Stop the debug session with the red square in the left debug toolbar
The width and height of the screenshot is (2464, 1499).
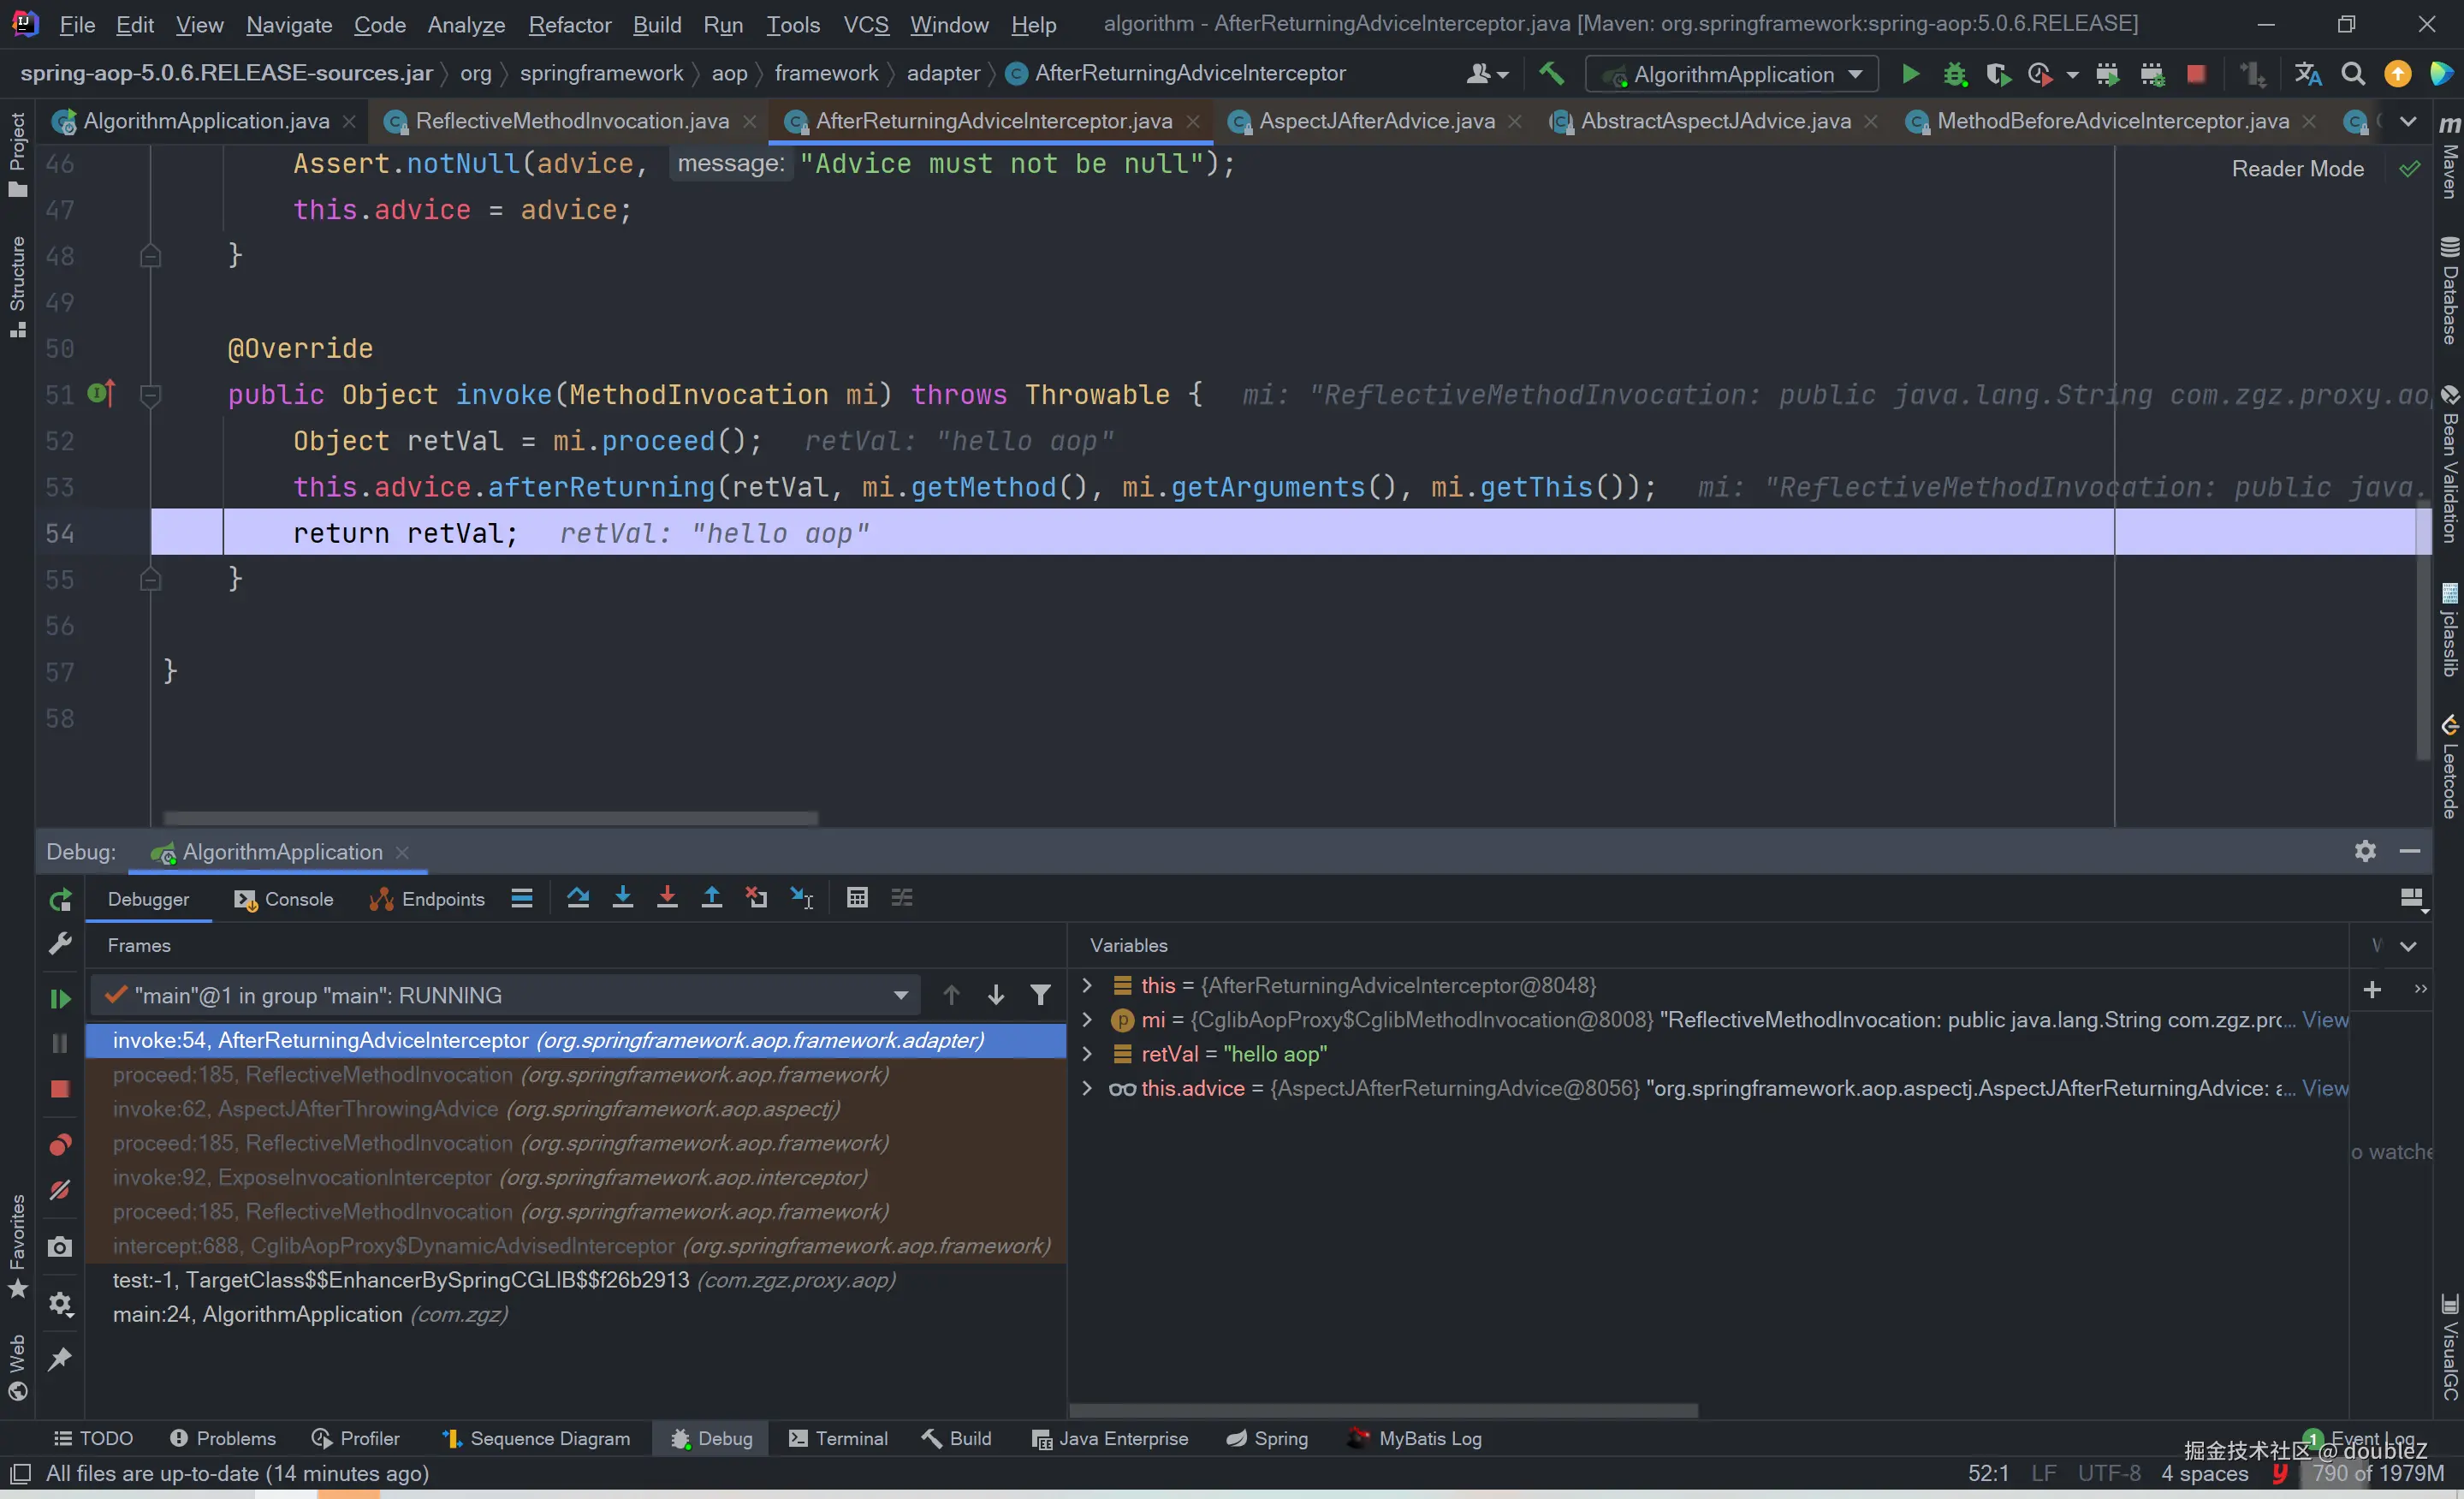[x=60, y=1089]
